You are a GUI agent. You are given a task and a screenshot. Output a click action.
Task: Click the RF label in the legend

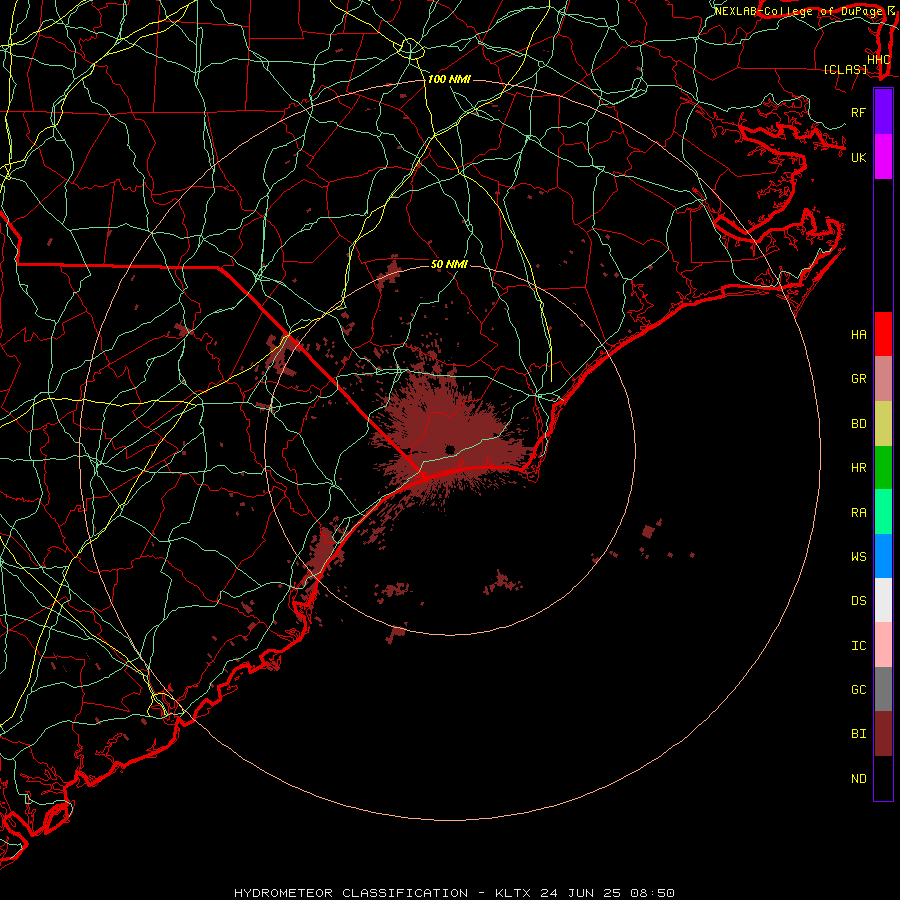pos(859,112)
